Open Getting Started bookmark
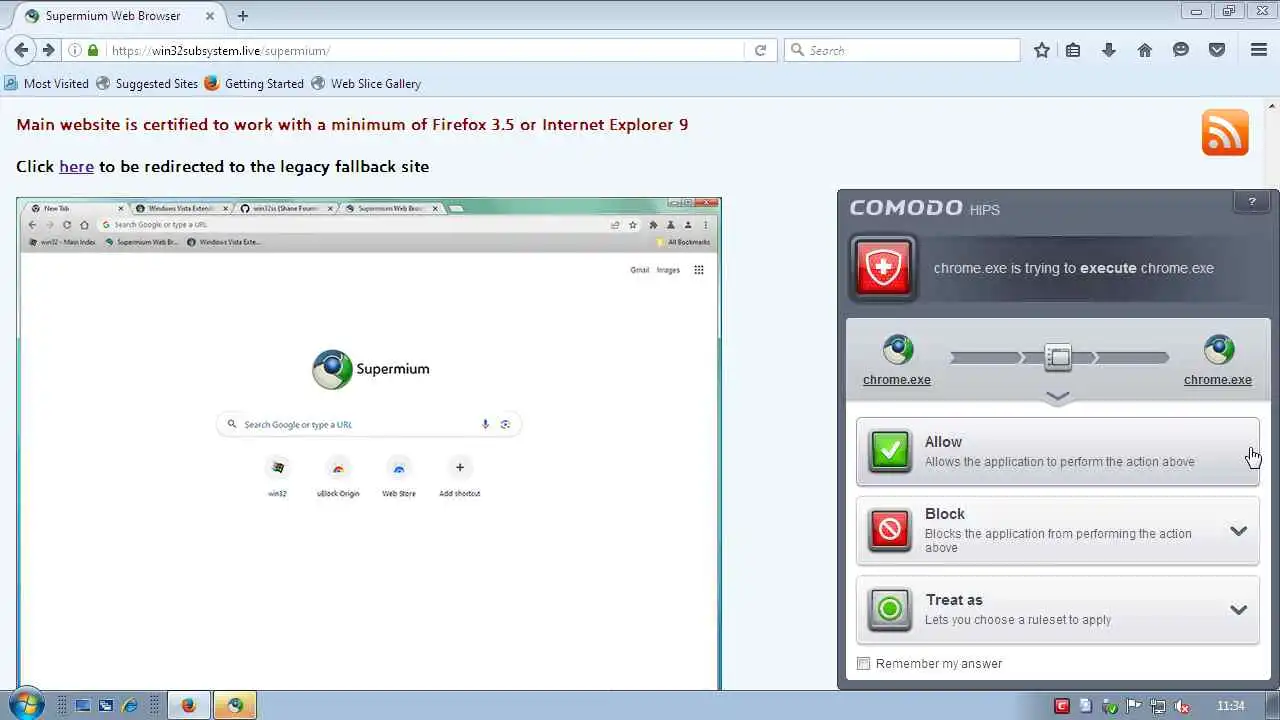Viewport: 1280px width, 720px height. (254, 84)
